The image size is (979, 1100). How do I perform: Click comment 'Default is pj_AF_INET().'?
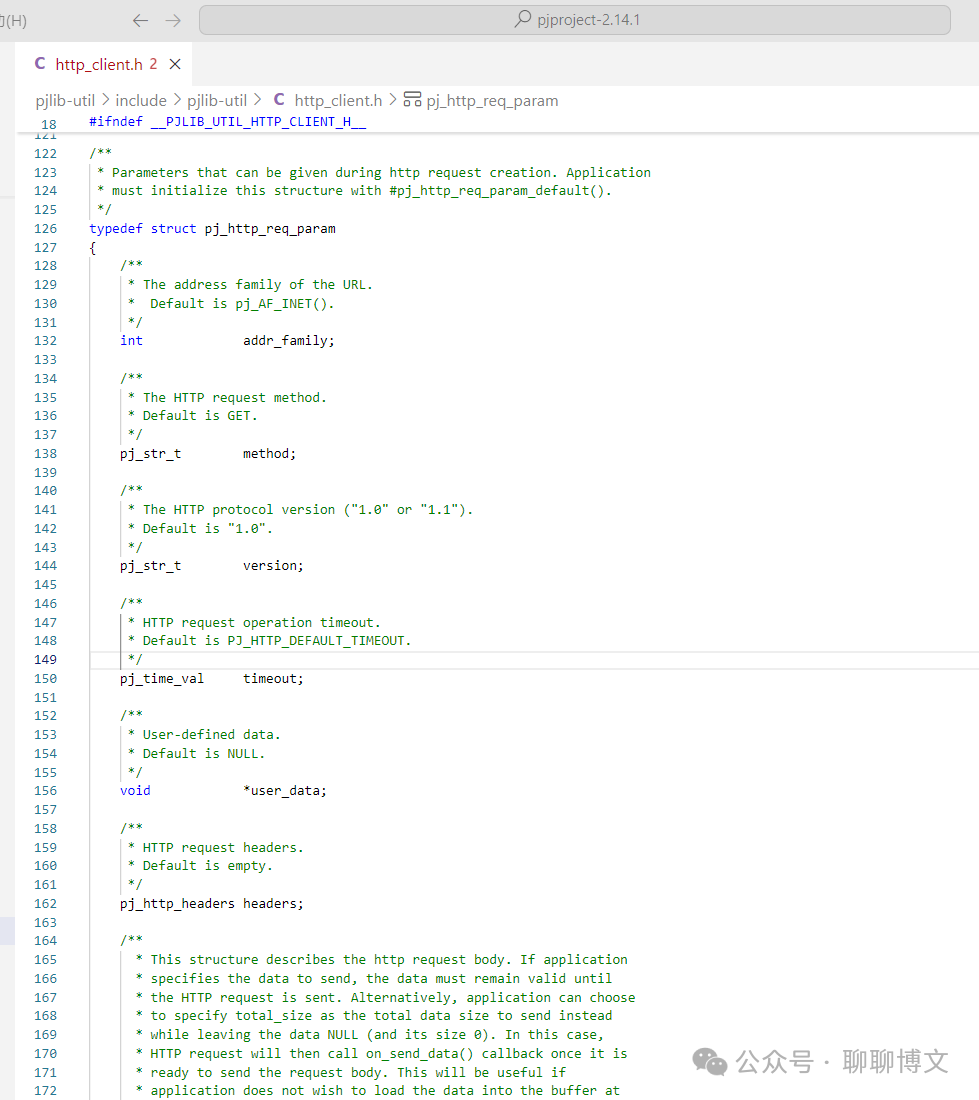click(242, 304)
